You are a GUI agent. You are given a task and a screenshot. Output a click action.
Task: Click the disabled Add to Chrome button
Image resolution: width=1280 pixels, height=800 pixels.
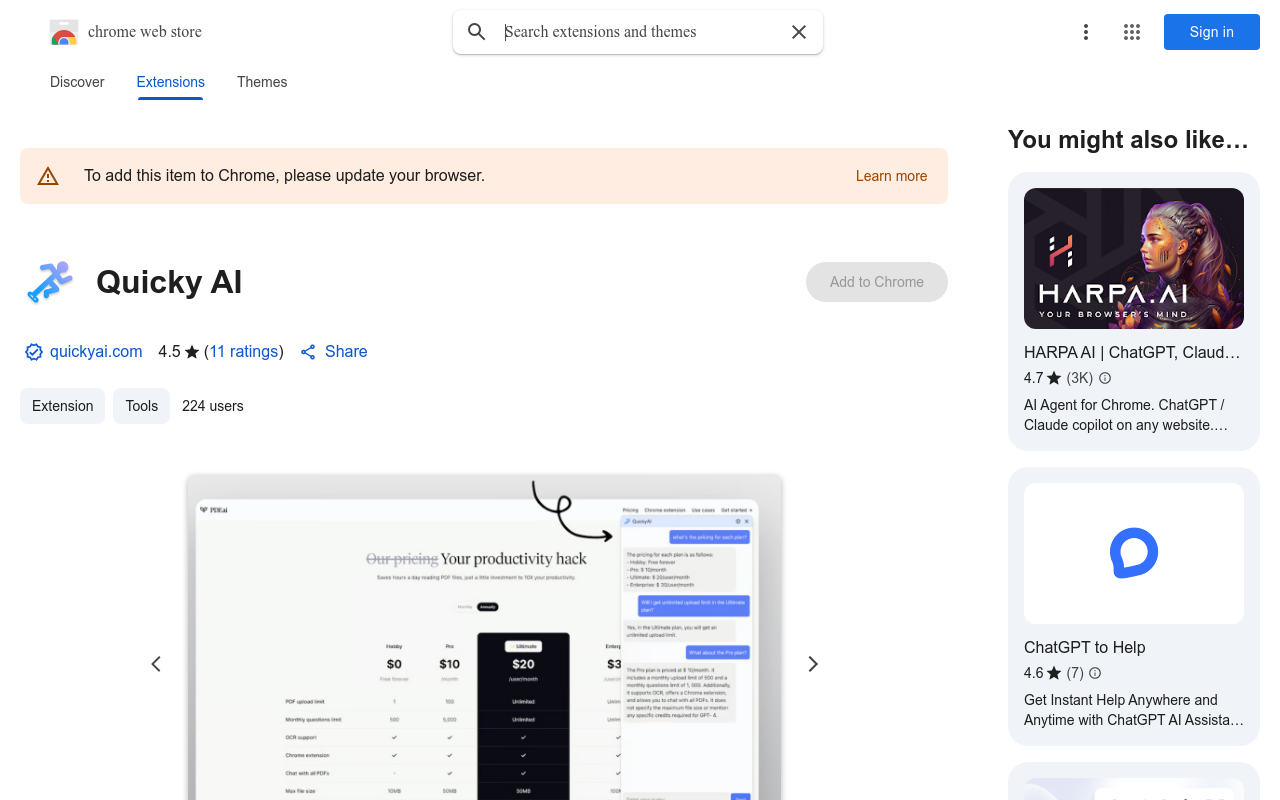coord(877,282)
